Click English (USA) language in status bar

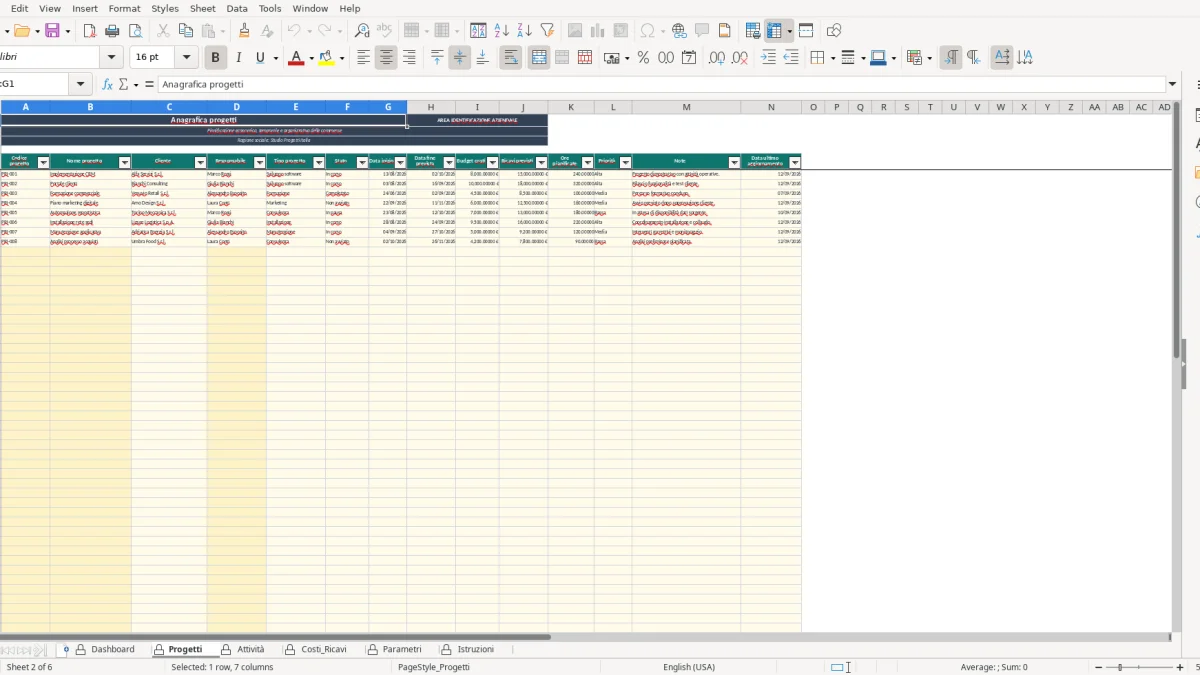tap(689, 667)
